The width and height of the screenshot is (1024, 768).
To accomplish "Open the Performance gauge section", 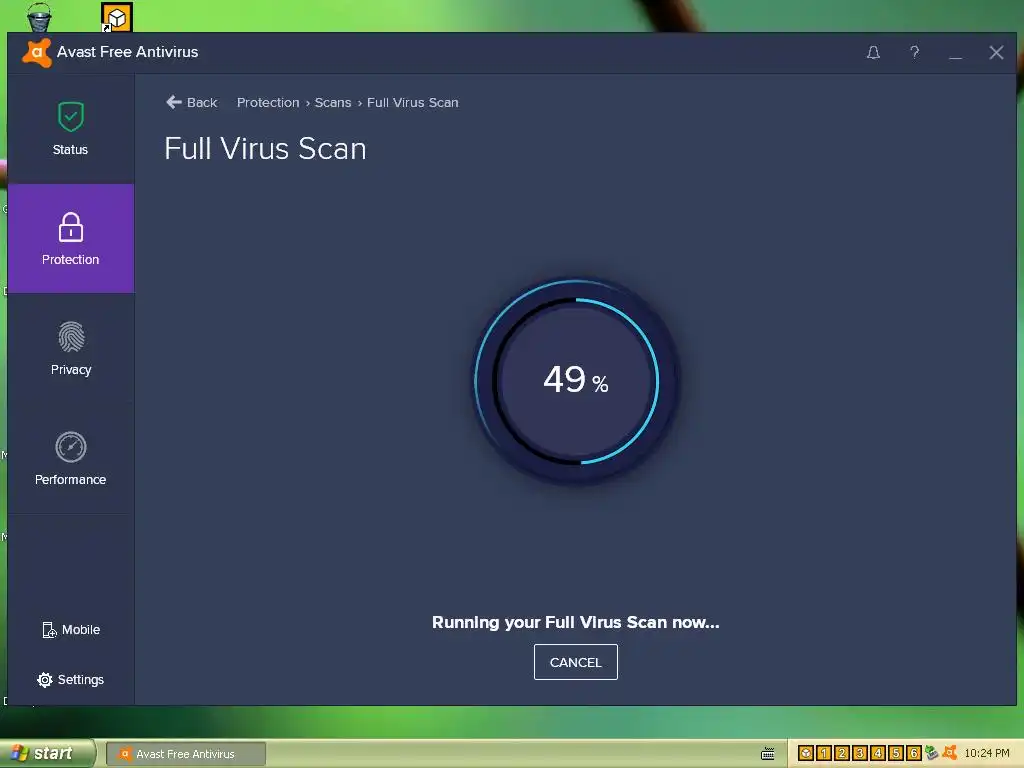I will [71, 458].
